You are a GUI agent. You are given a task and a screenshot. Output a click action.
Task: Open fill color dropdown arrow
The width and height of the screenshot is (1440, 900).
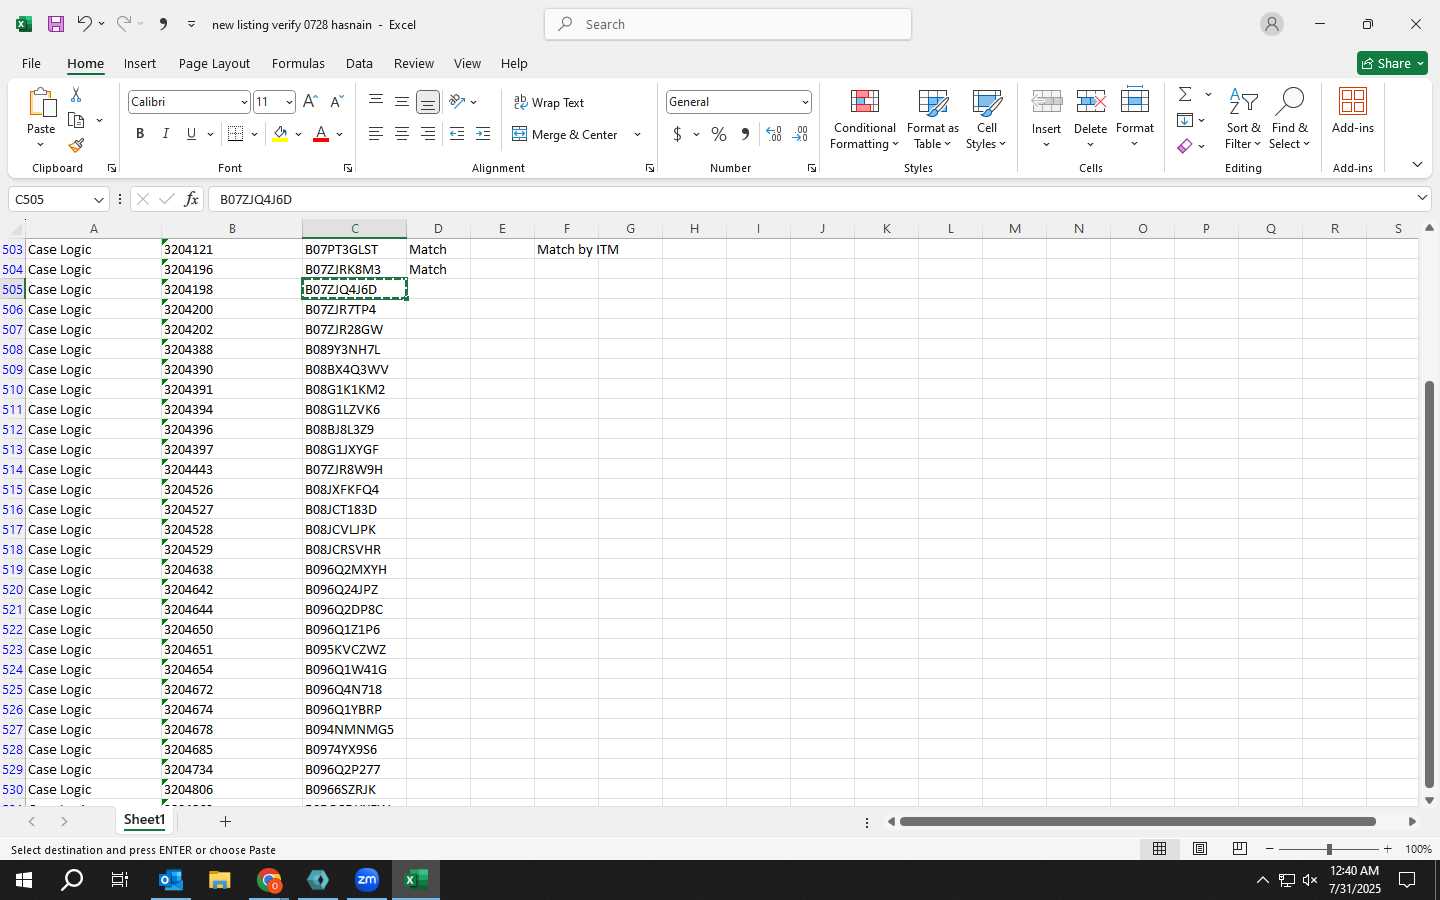click(x=298, y=134)
